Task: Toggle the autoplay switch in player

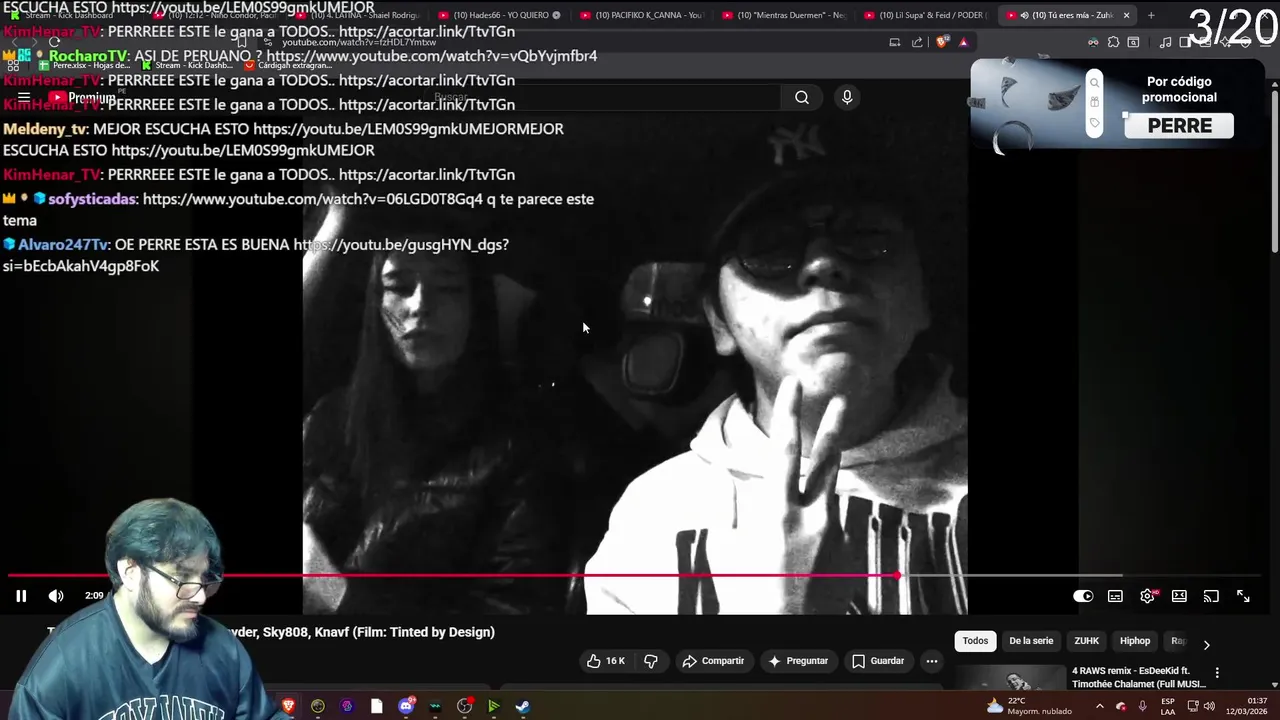Action: [x=1083, y=596]
